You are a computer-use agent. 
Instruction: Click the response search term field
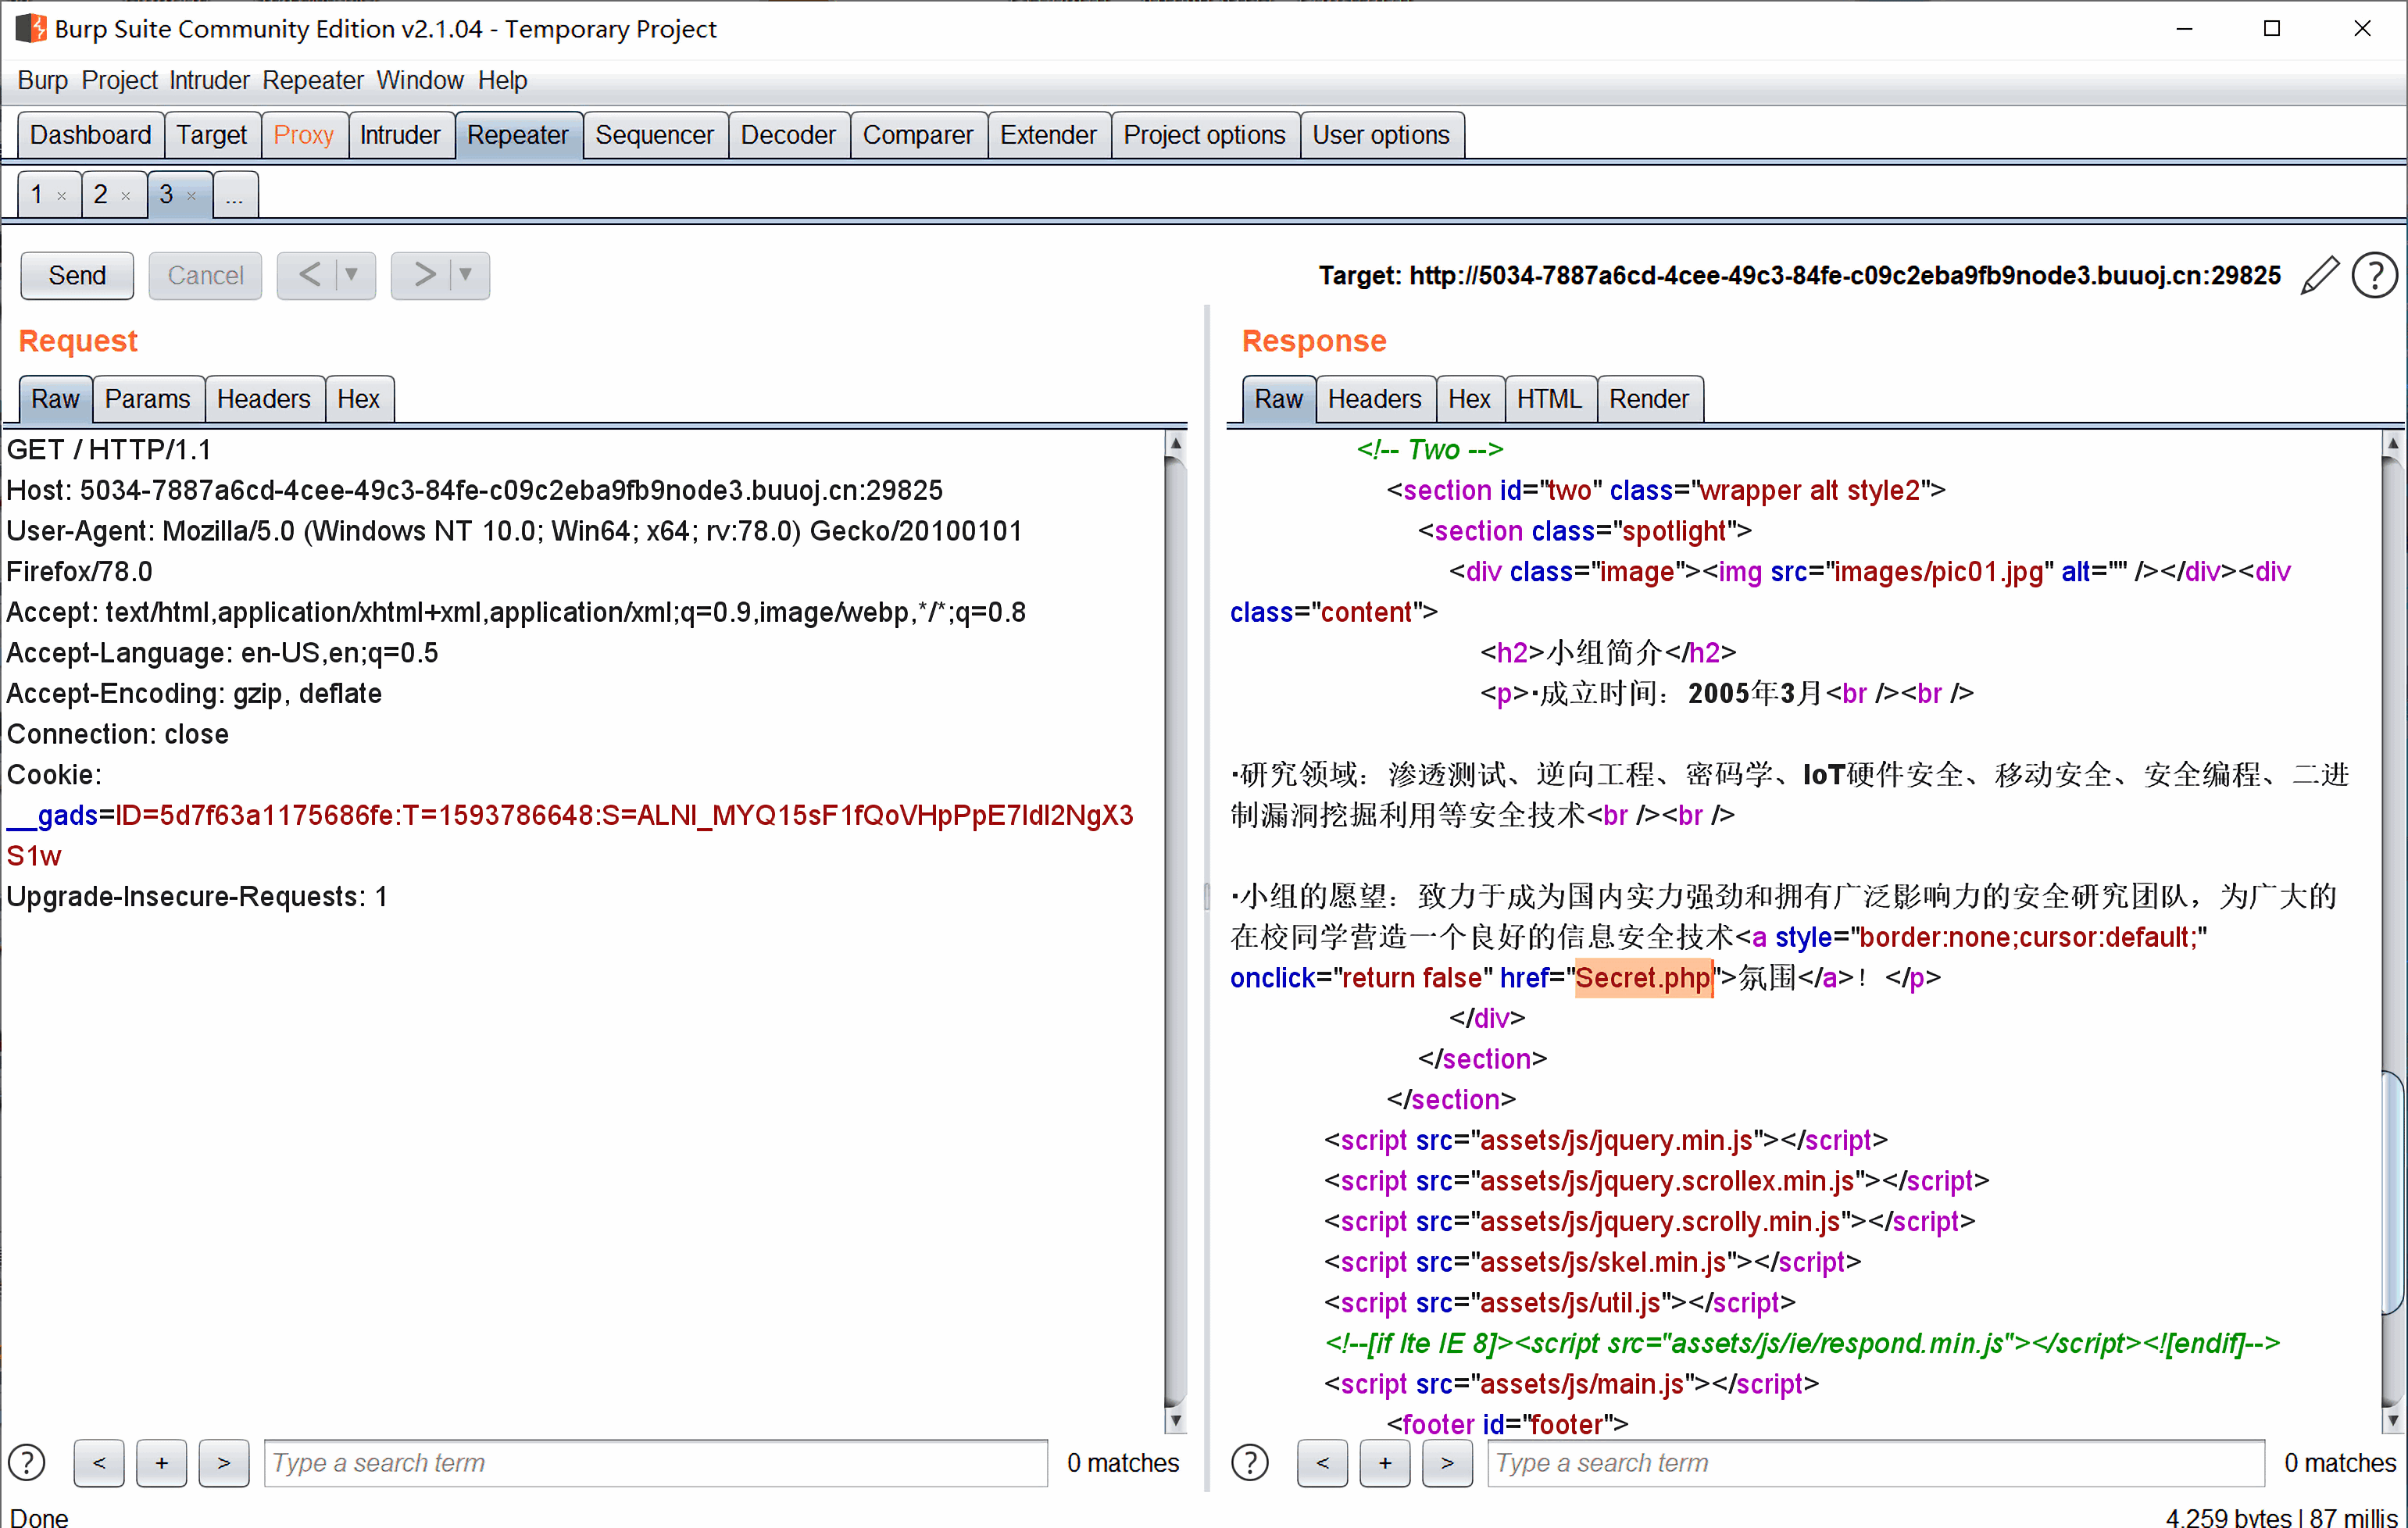pos(1876,1463)
